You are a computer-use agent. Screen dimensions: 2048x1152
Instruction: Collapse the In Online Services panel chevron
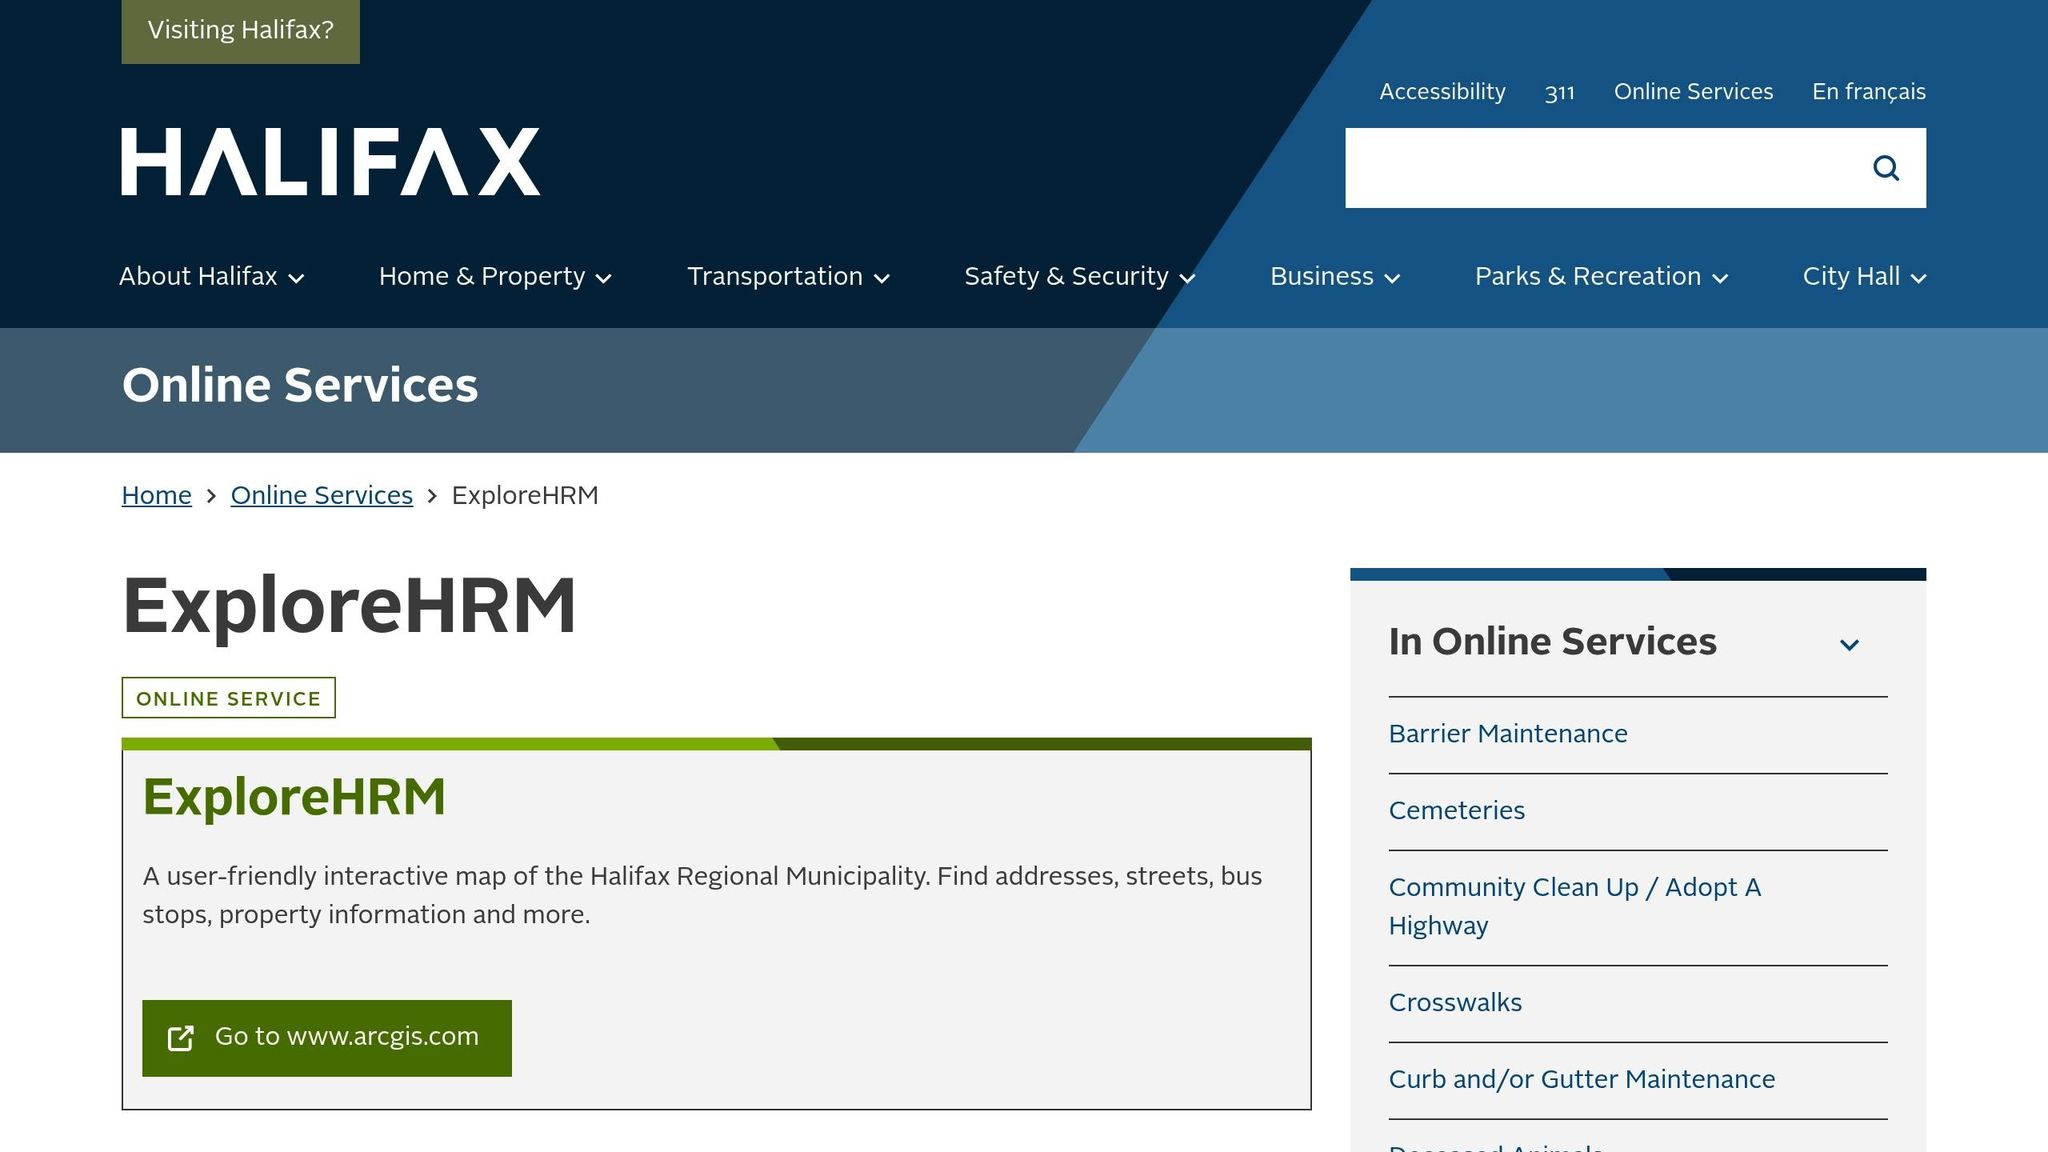1849,644
